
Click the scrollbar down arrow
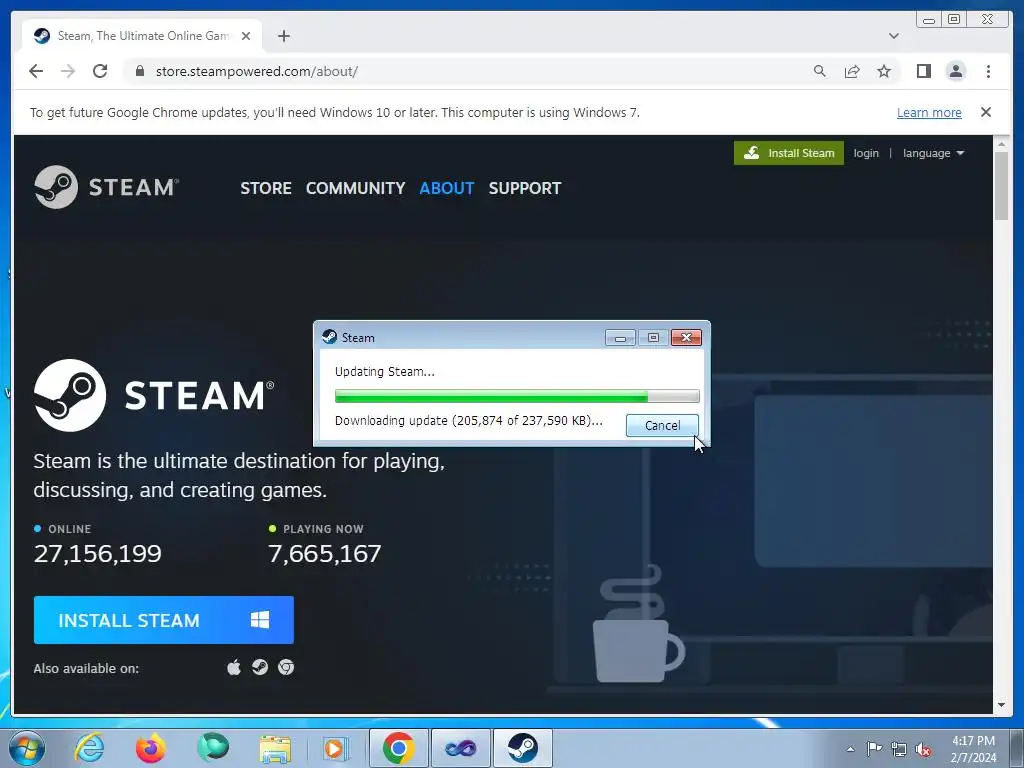tap(1001, 705)
